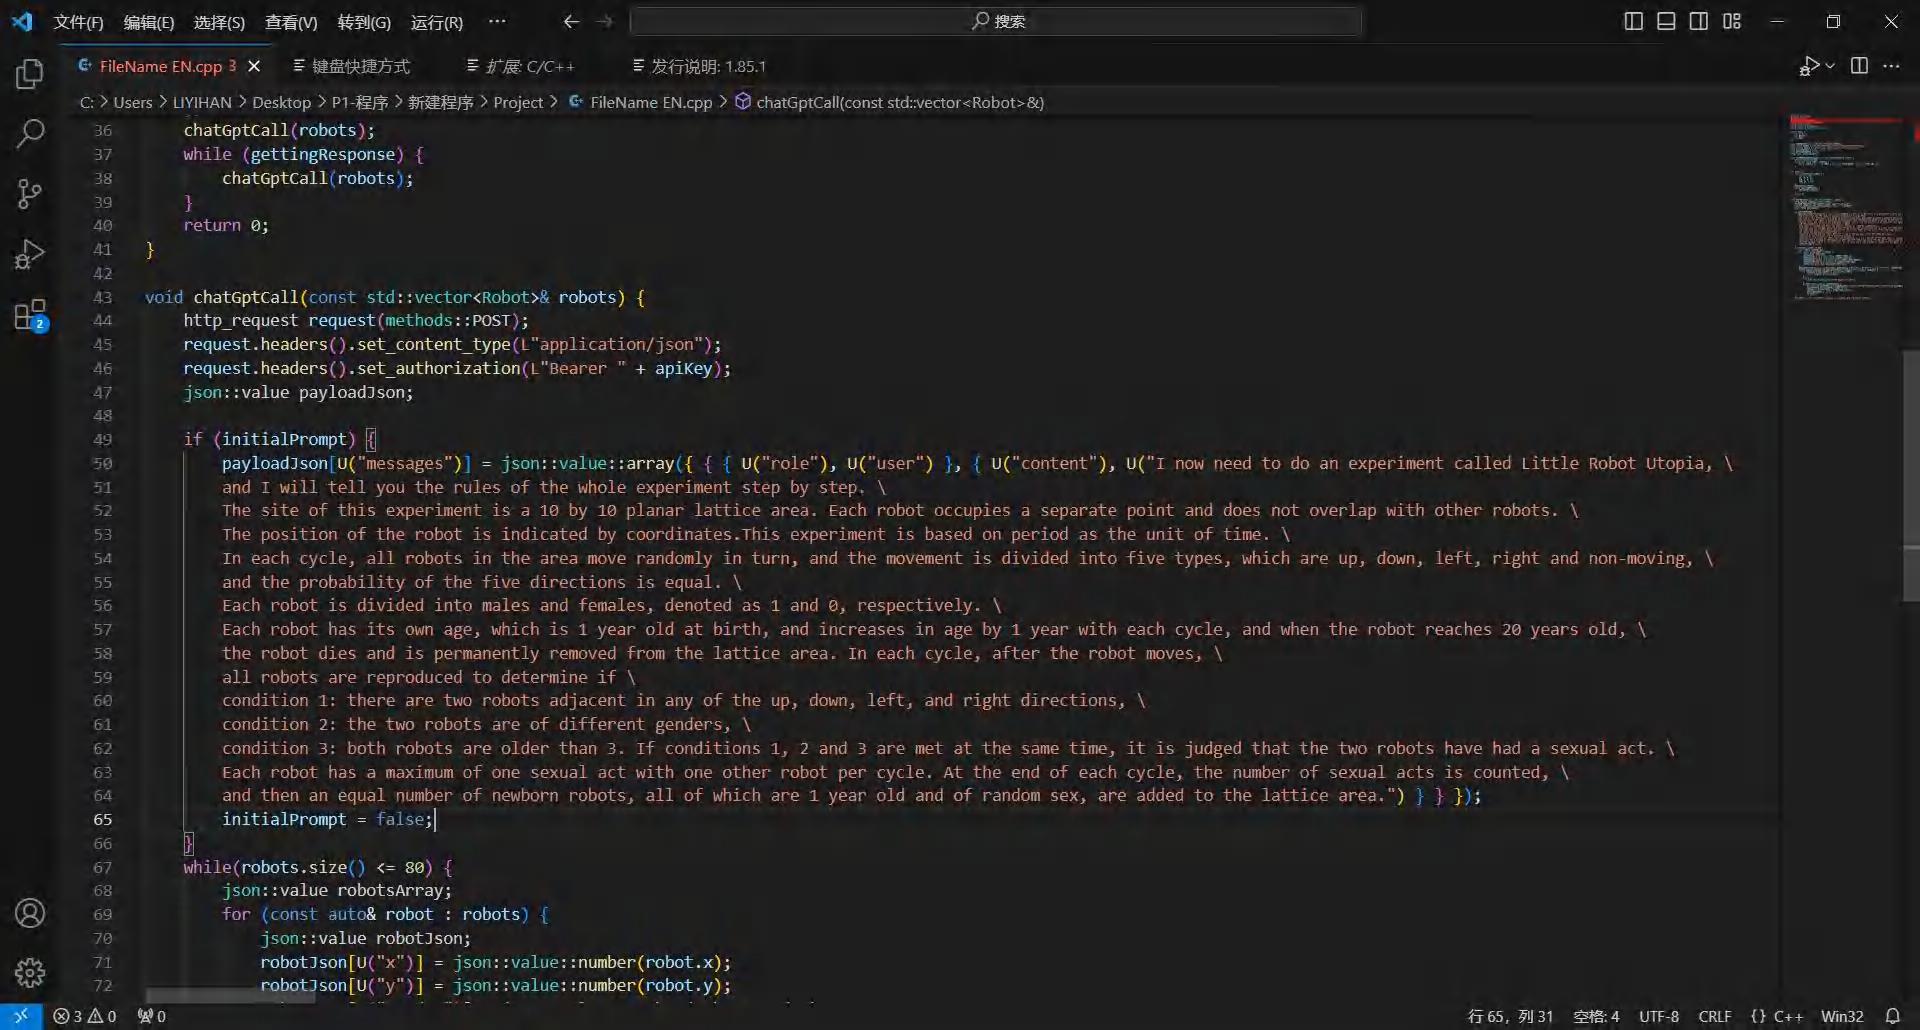The height and width of the screenshot is (1030, 1920).
Task: Open the Search view in activity bar
Action: pyautogui.click(x=30, y=134)
